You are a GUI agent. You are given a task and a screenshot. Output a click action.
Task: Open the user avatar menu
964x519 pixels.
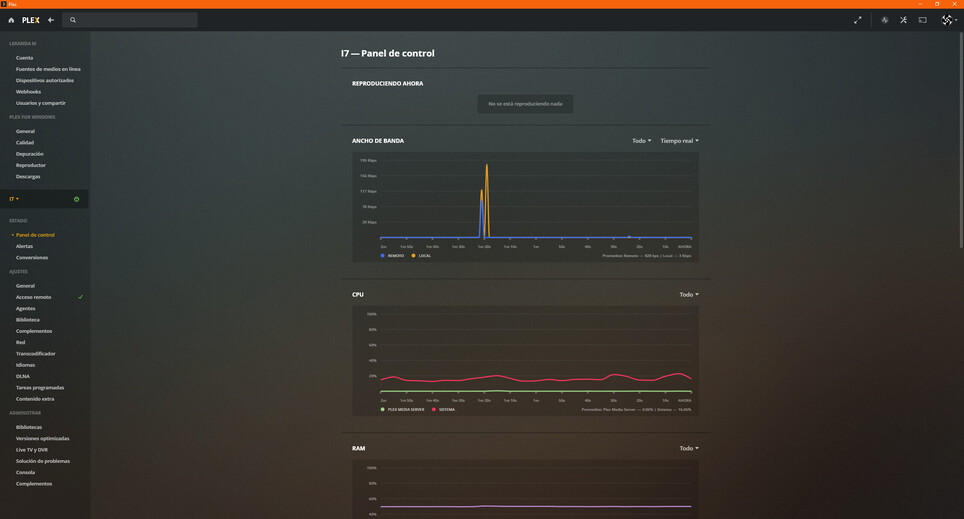(x=949, y=20)
